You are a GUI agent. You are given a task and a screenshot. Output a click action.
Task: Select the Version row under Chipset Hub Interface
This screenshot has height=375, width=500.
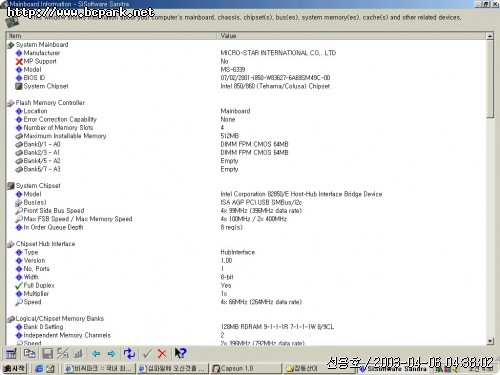point(246,261)
